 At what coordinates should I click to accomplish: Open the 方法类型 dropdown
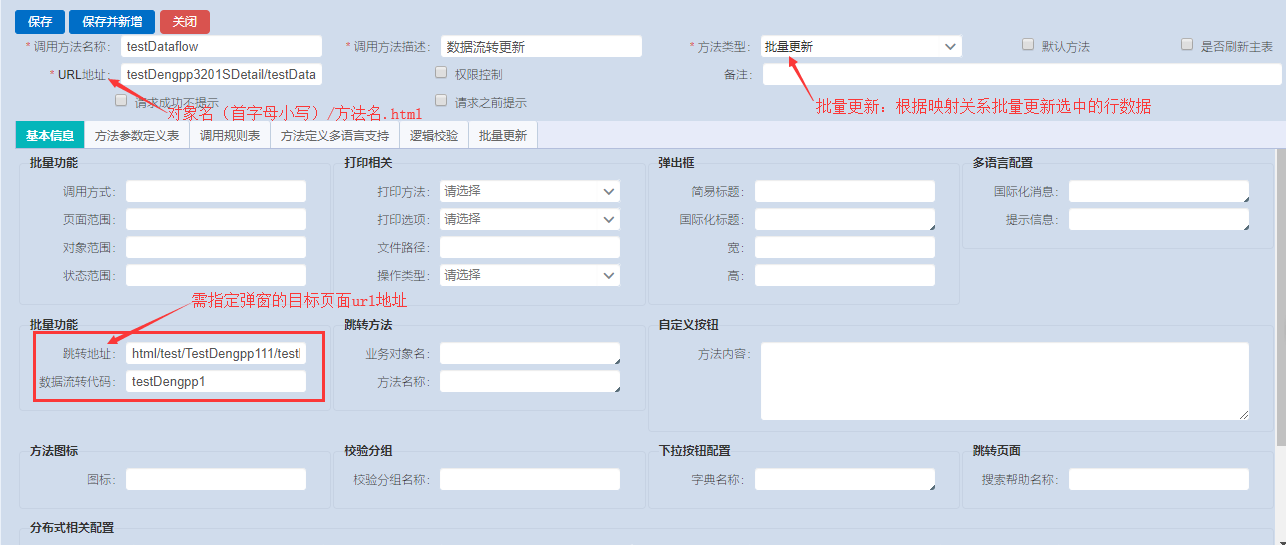860,47
